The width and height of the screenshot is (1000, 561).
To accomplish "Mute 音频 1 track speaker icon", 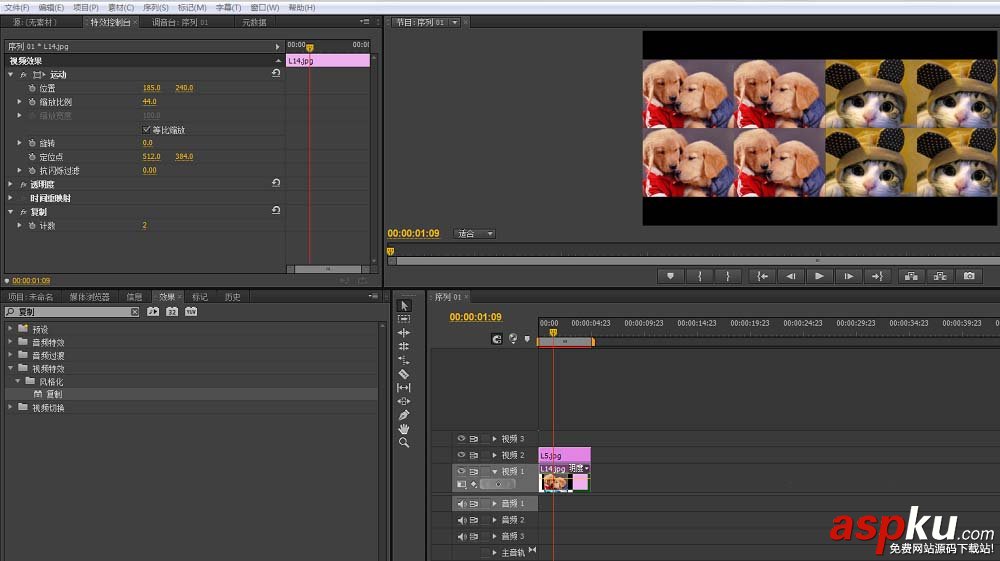I will point(462,504).
